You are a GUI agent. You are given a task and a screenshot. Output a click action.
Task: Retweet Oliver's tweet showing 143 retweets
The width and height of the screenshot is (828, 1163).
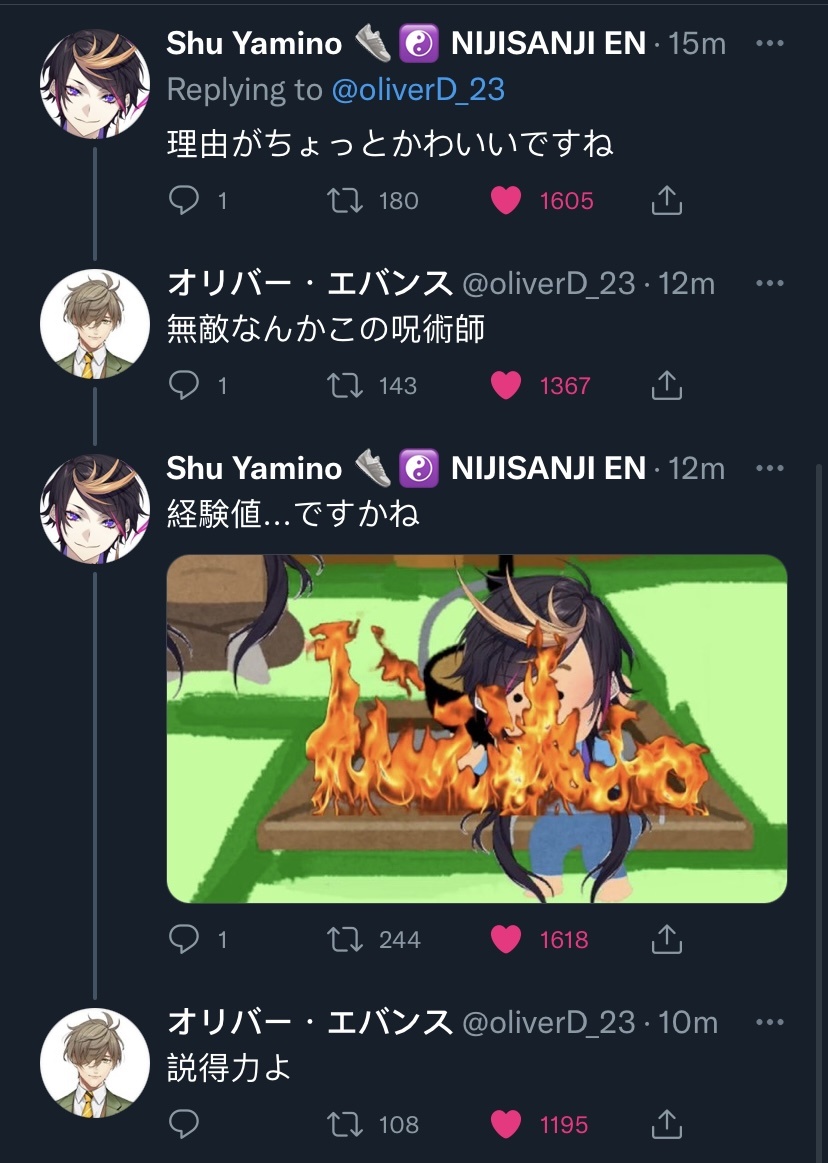click(x=345, y=385)
